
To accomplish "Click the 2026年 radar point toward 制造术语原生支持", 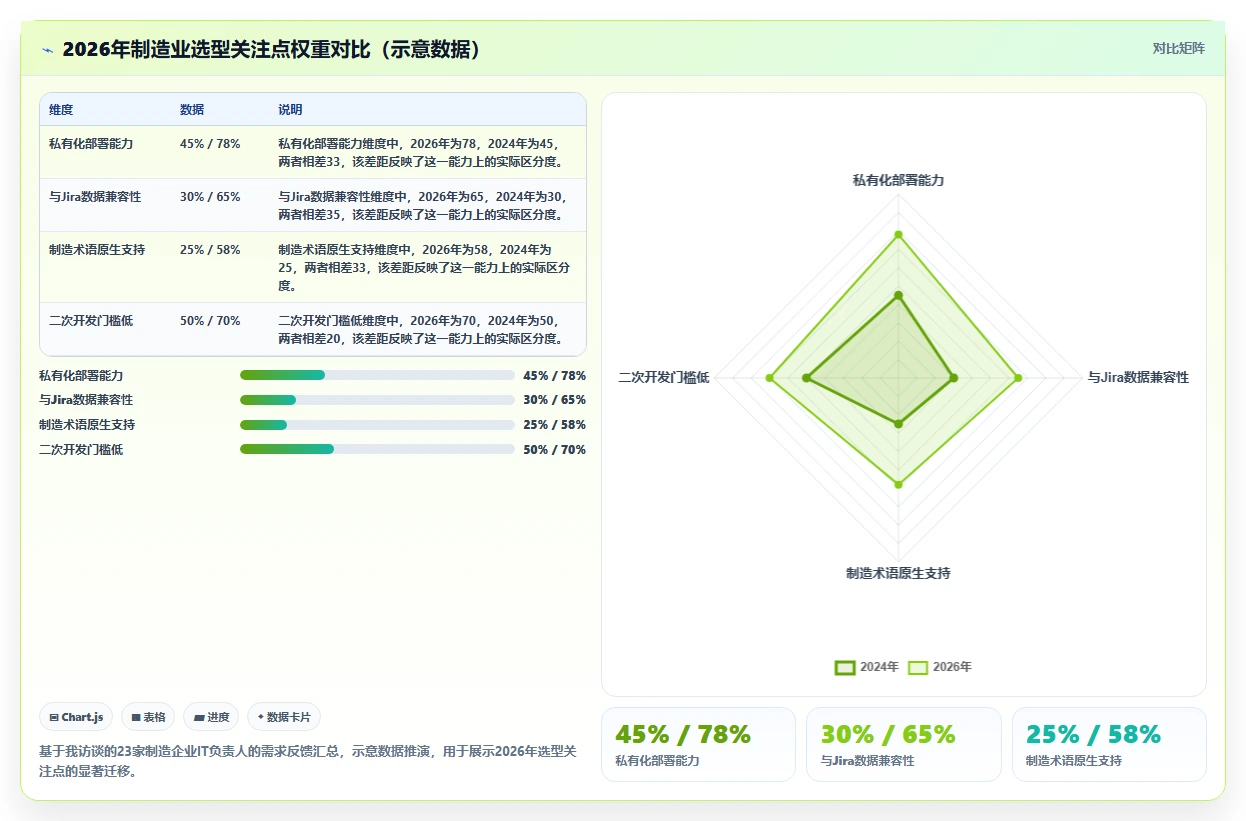I will point(898,484).
